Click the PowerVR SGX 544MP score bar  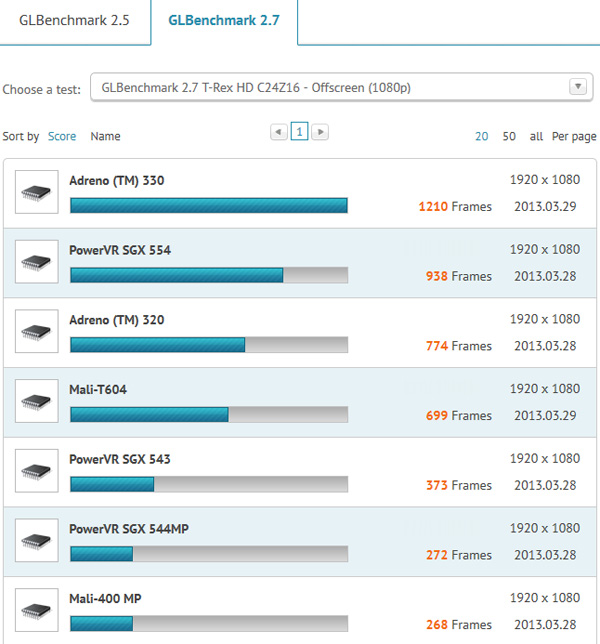209,554
